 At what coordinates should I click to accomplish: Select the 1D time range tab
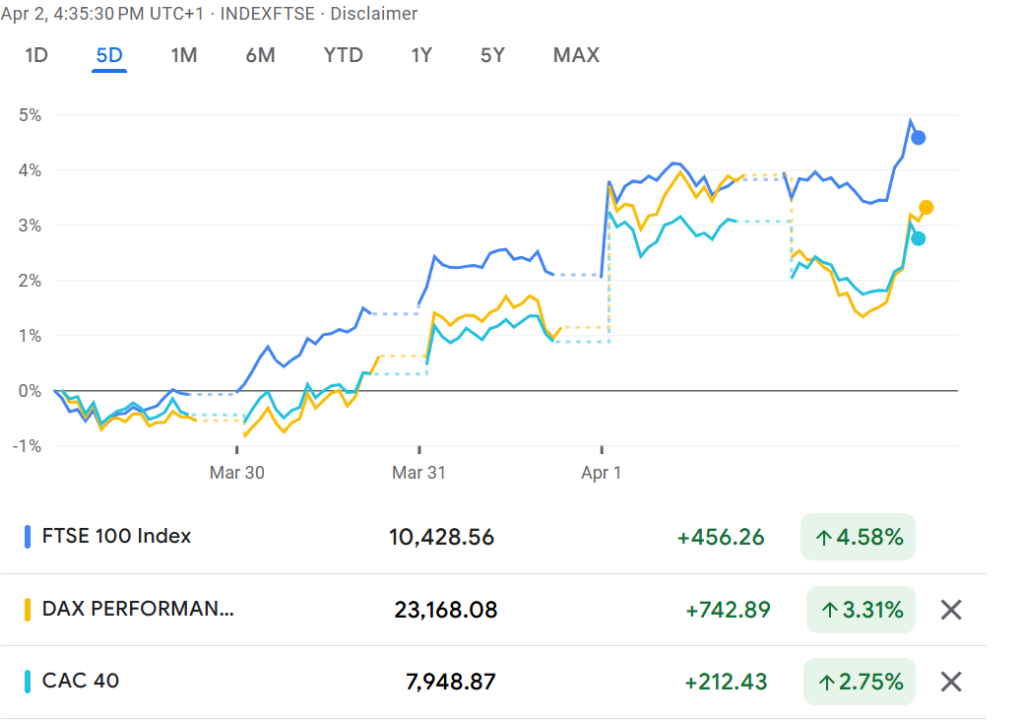click(36, 55)
